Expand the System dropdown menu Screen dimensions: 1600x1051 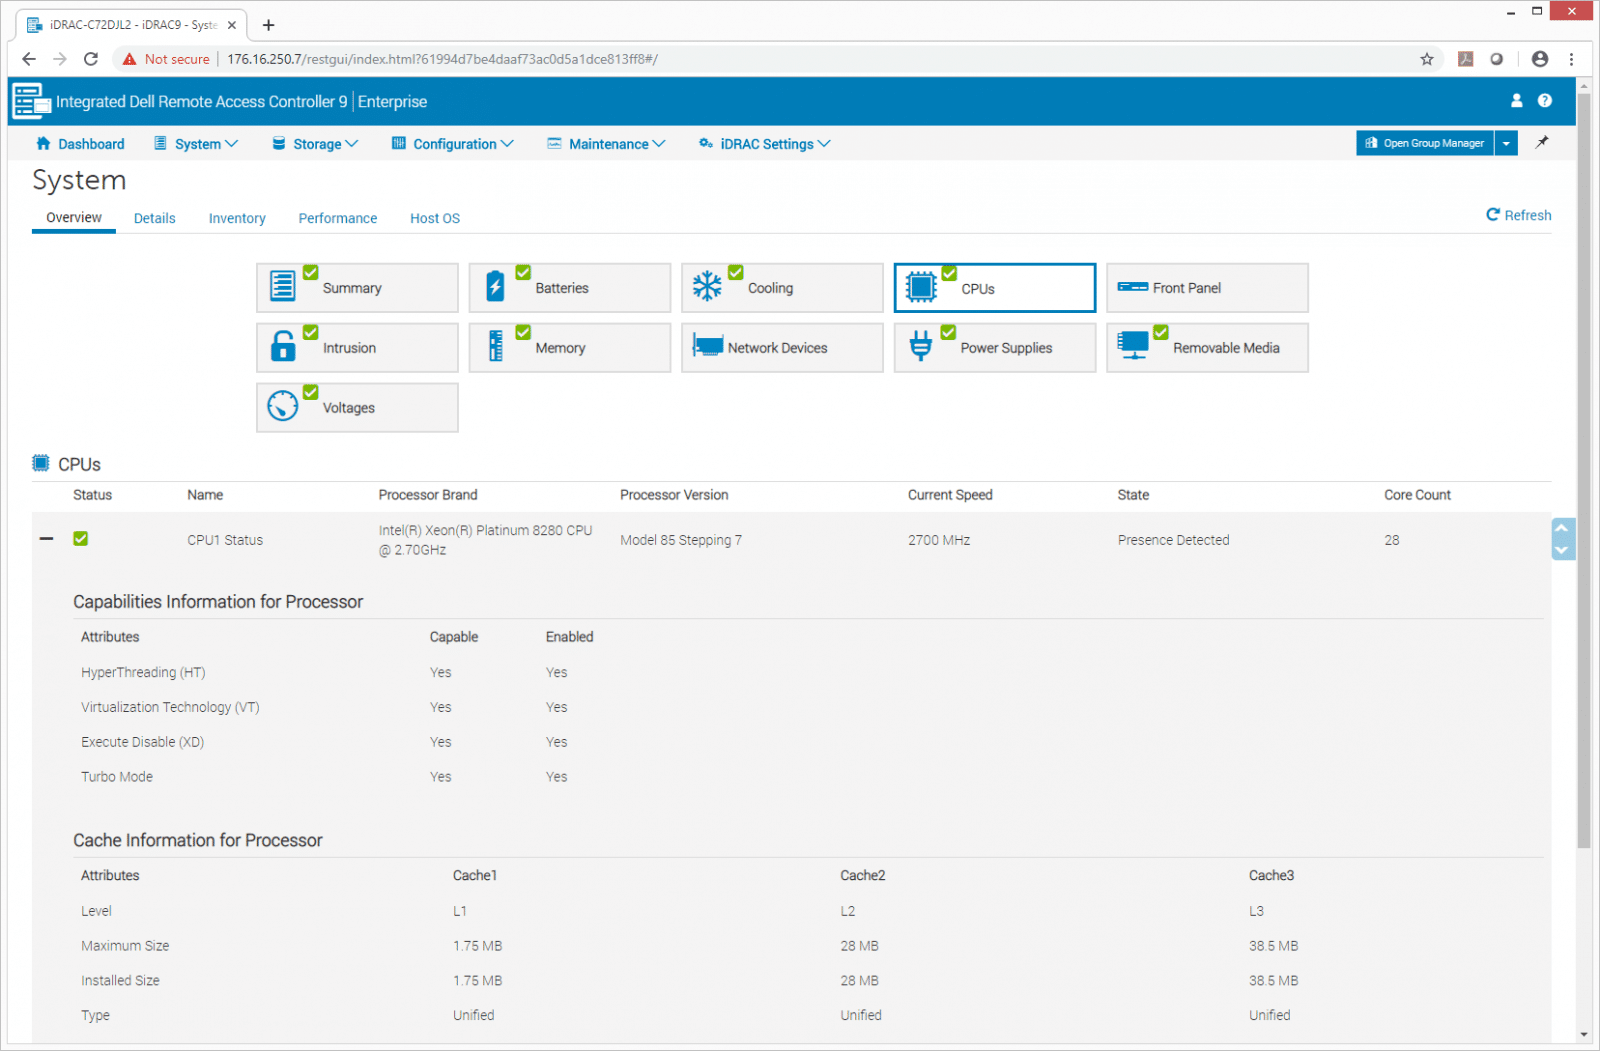pyautogui.click(x=196, y=144)
